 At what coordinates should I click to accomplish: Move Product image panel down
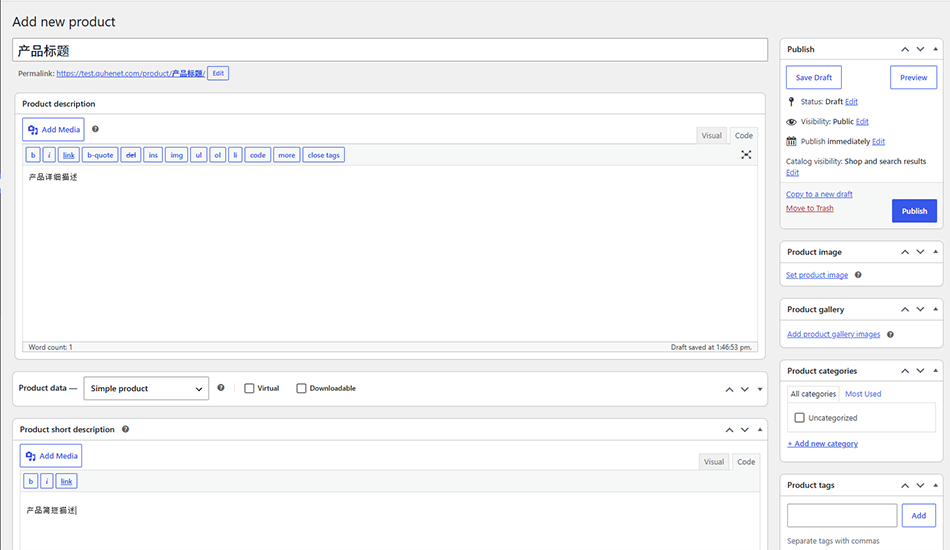pos(920,252)
